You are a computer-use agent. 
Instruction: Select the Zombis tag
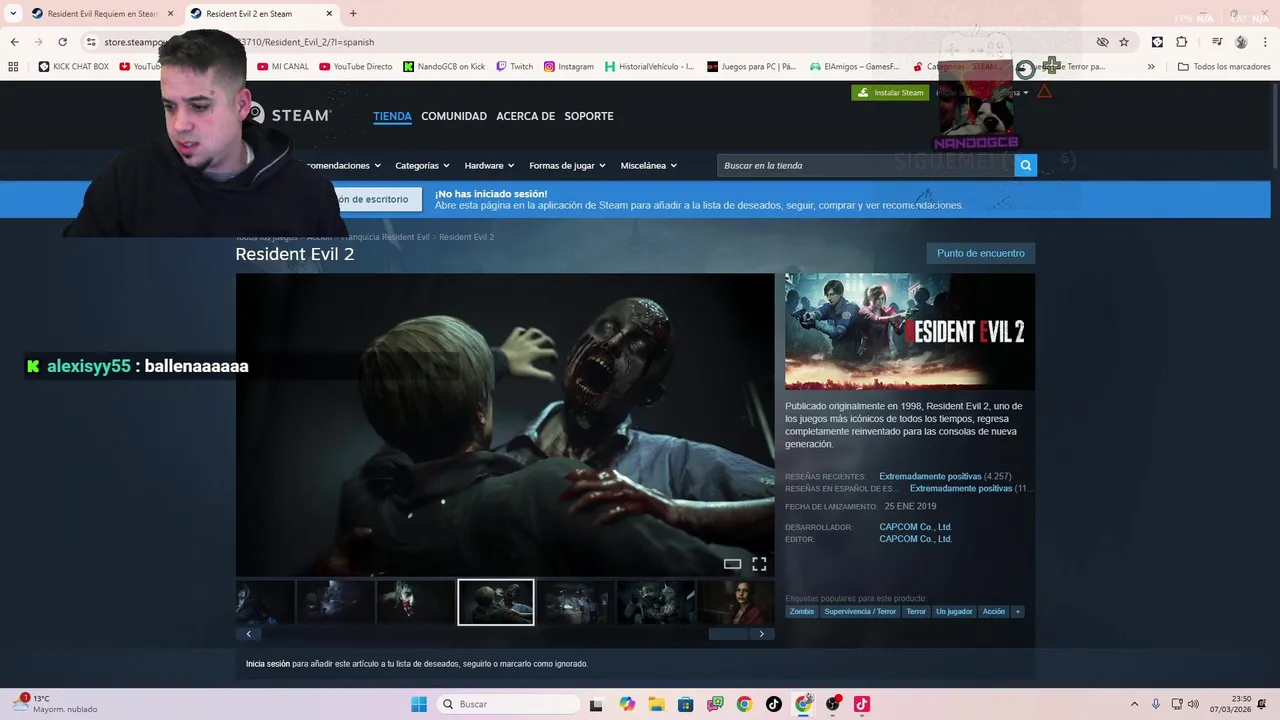click(x=802, y=611)
